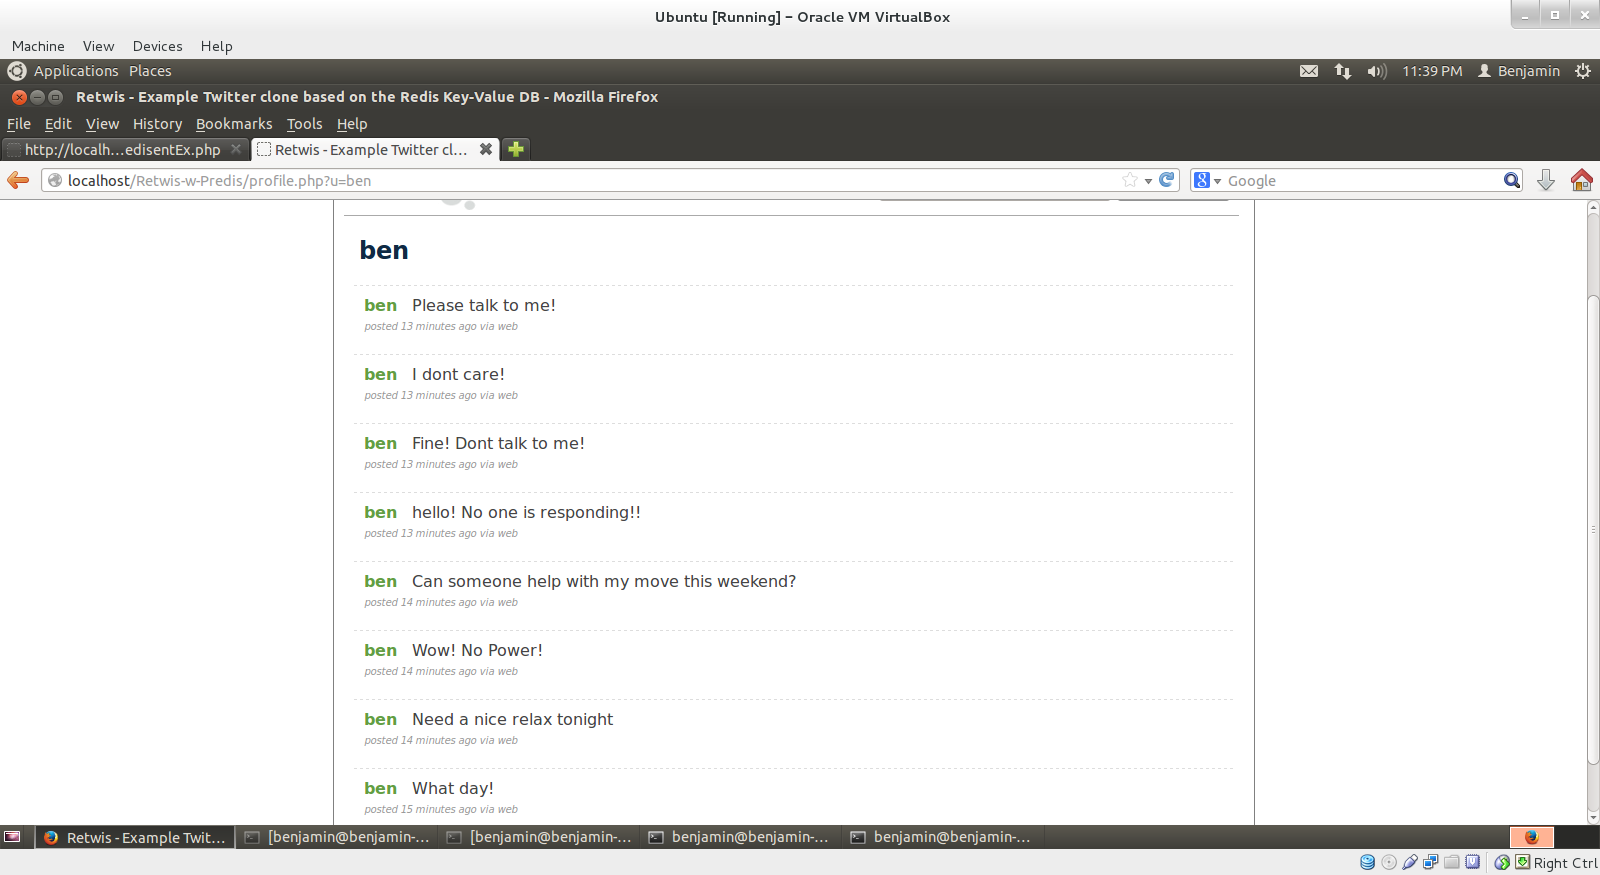Open a new tab with plus button
The image size is (1600, 875).
[516, 149]
